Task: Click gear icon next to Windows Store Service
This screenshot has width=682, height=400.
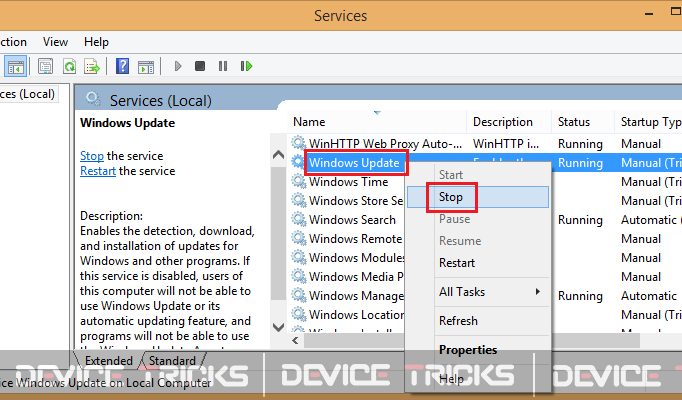Action: tap(298, 200)
